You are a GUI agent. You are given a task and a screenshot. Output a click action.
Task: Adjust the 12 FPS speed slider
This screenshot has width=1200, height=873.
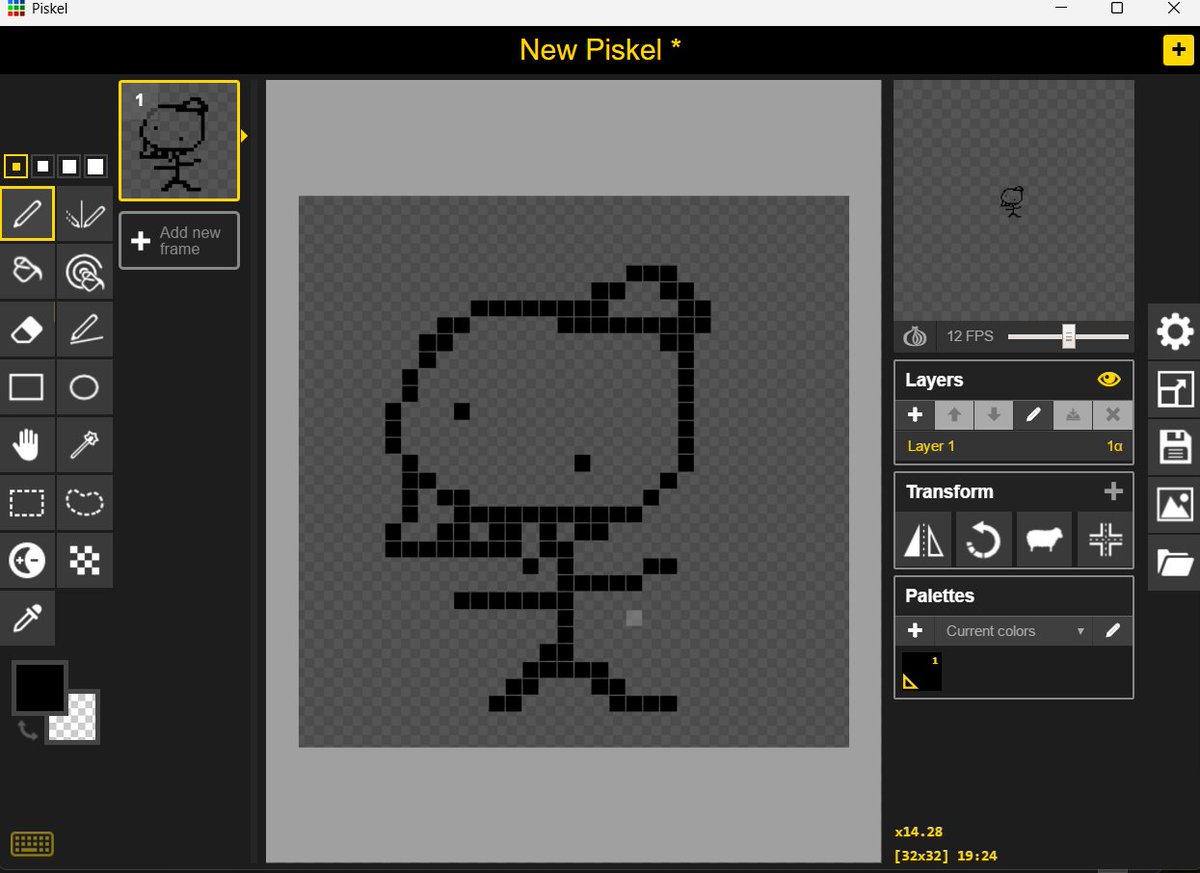tap(1068, 337)
